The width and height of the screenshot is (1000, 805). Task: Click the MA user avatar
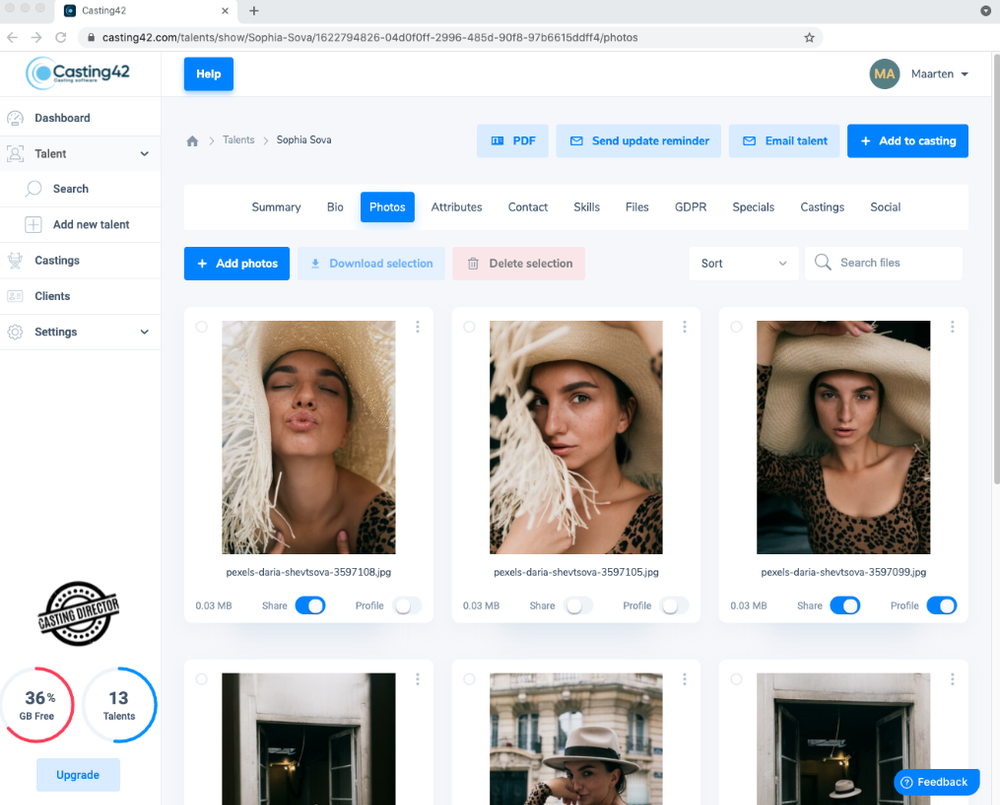tap(884, 74)
